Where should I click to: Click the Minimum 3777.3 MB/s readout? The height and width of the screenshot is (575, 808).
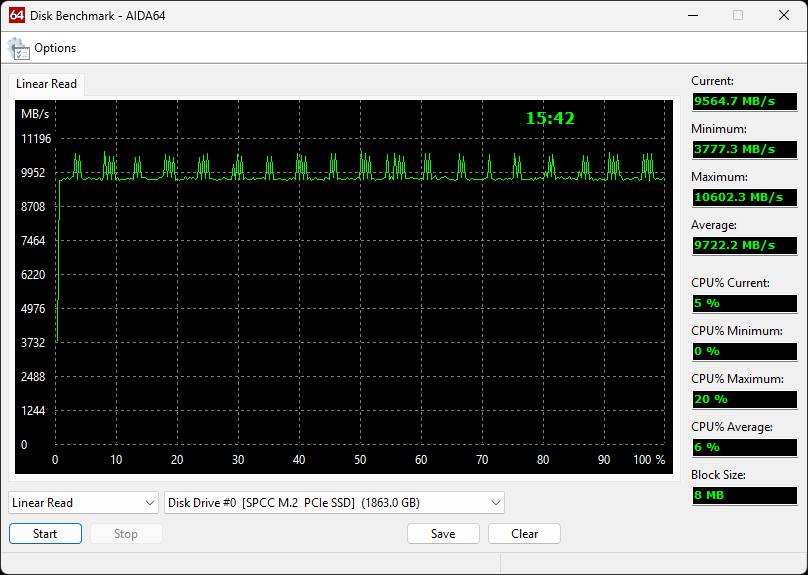click(745, 149)
